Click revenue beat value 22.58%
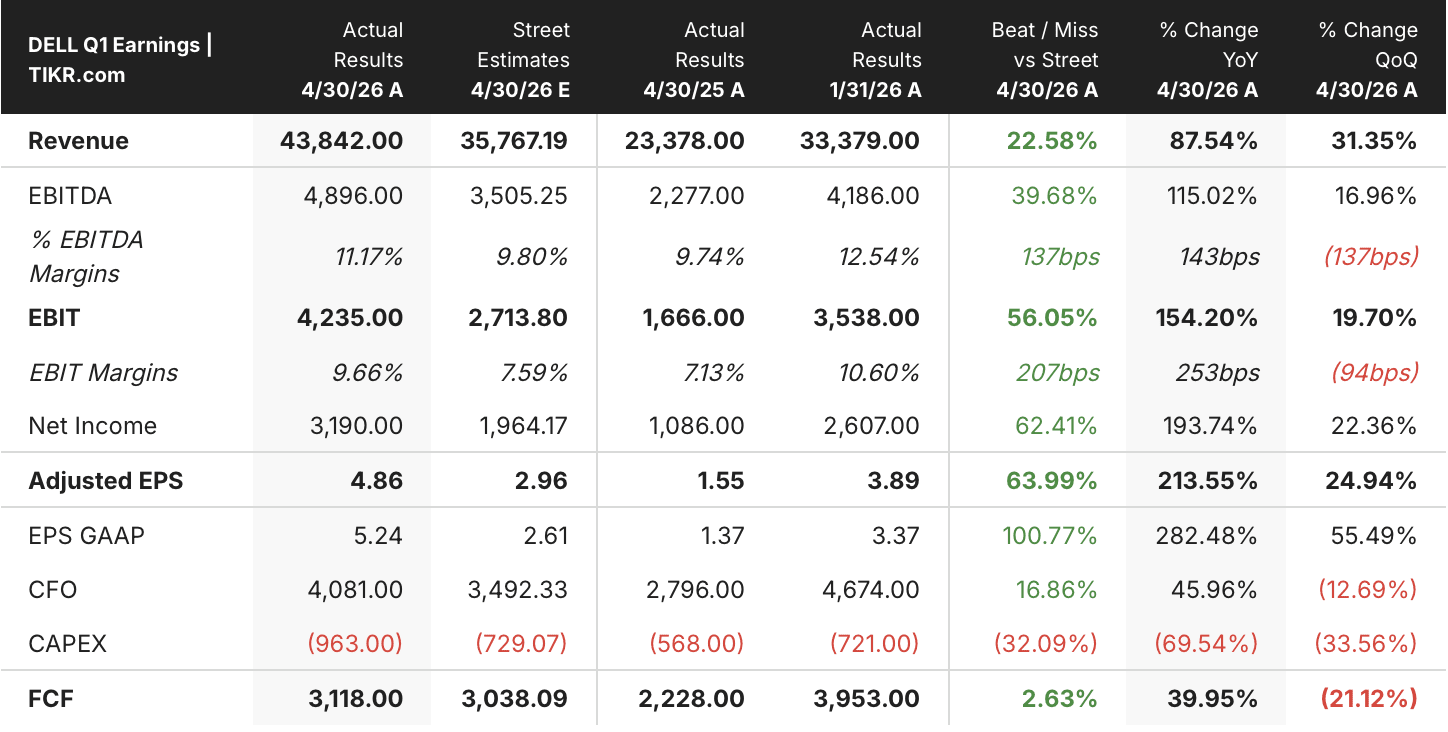 click(1052, 141)
